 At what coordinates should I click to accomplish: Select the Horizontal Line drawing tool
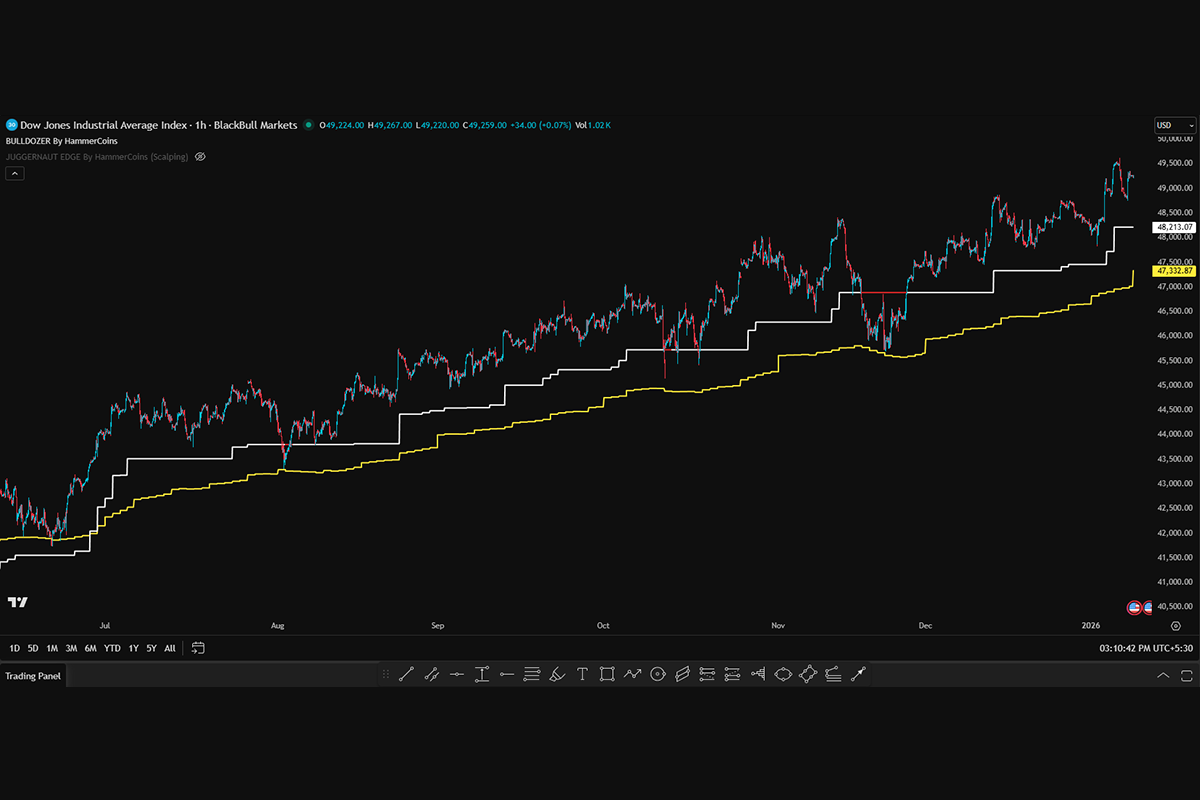[457, 675]
